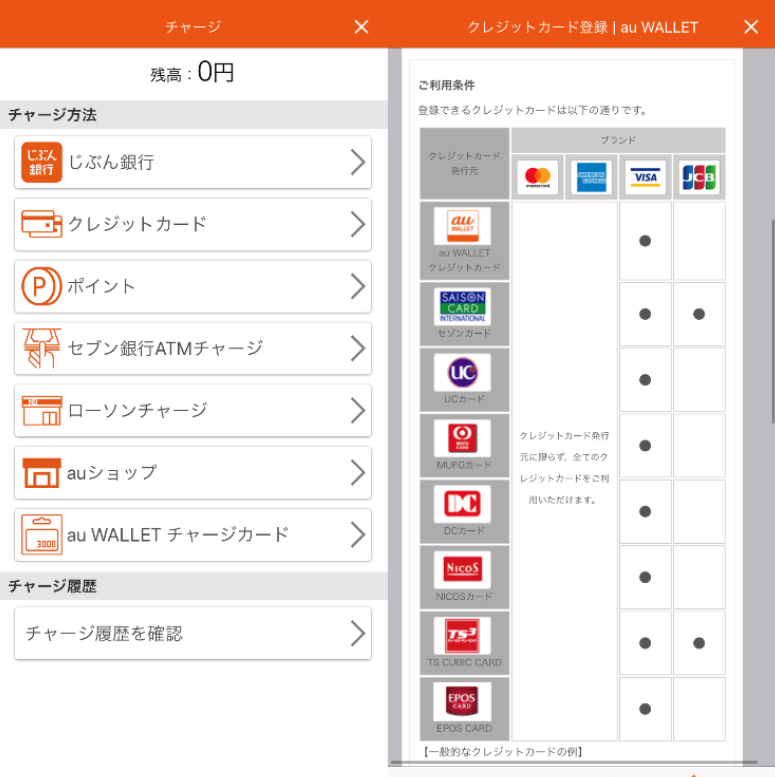Click the チャージ履歴 section header
Screen dimensions: 775x777
(x=53, y=586)
